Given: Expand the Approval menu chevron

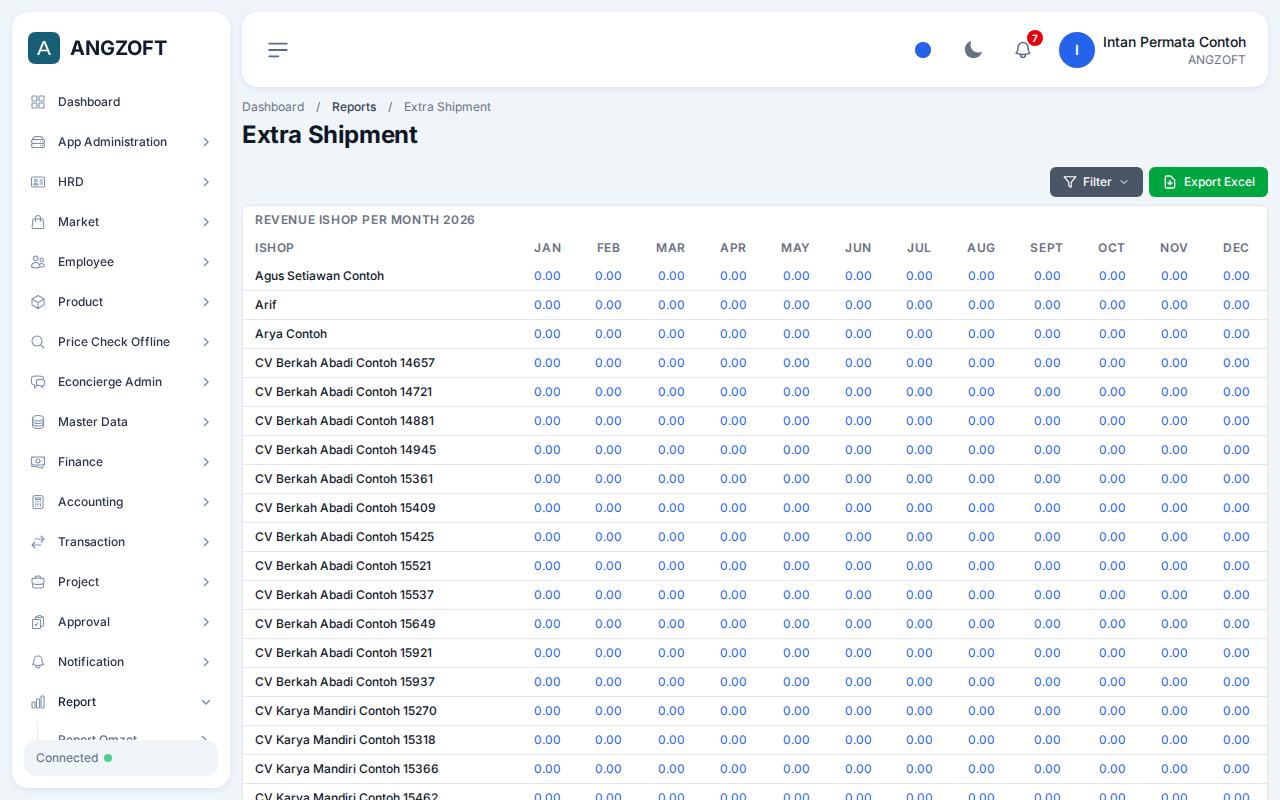Looking at the screenshot, I should pyautogui.click(x=206, y=622).
